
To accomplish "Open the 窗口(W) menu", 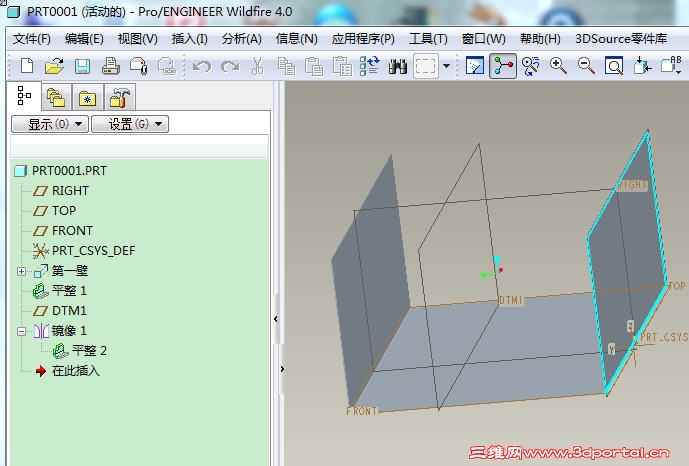I will tap(483, 39).
